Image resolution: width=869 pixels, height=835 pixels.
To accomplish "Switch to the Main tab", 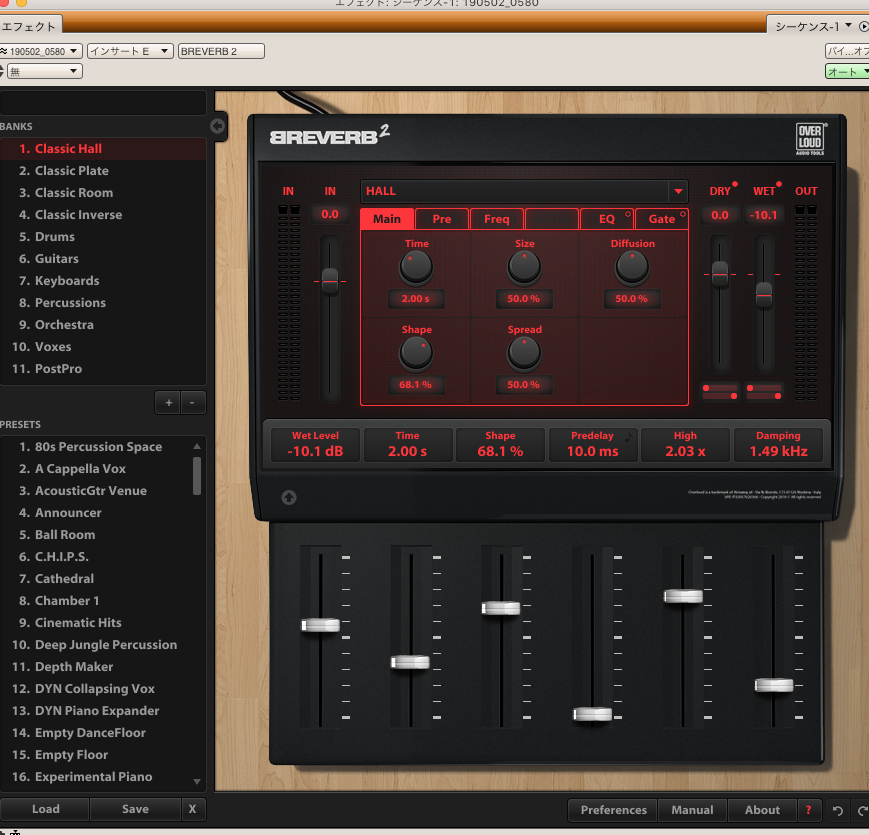I will click(387, 219).
